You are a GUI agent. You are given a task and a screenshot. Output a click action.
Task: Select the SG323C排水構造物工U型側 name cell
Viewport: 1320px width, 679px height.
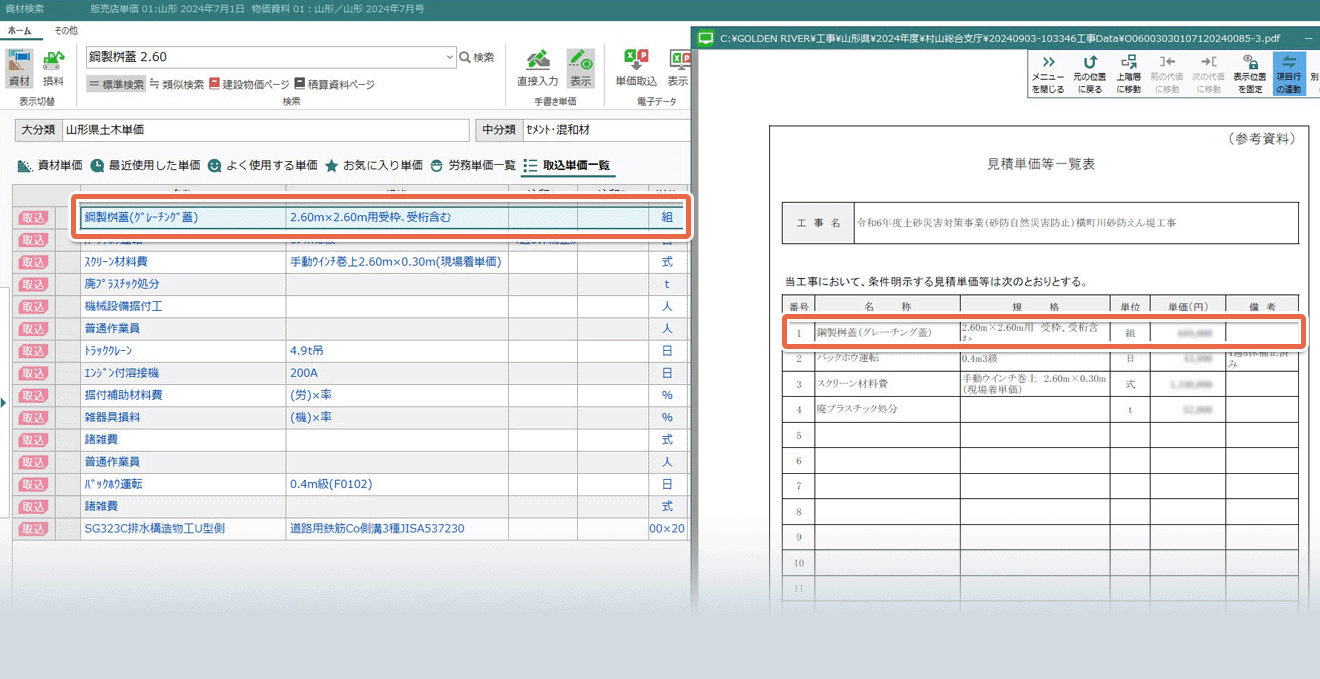183,528
